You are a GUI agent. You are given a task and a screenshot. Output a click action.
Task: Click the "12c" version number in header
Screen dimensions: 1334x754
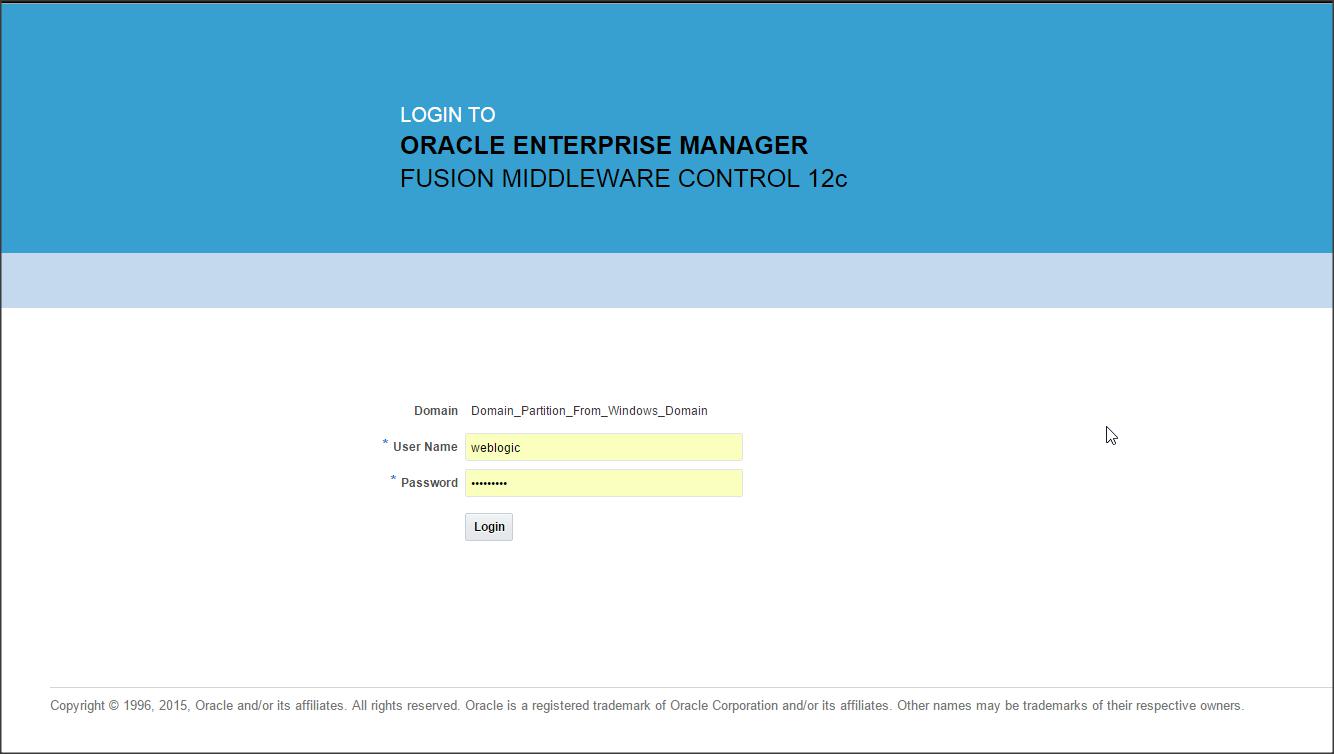(827, 179)
